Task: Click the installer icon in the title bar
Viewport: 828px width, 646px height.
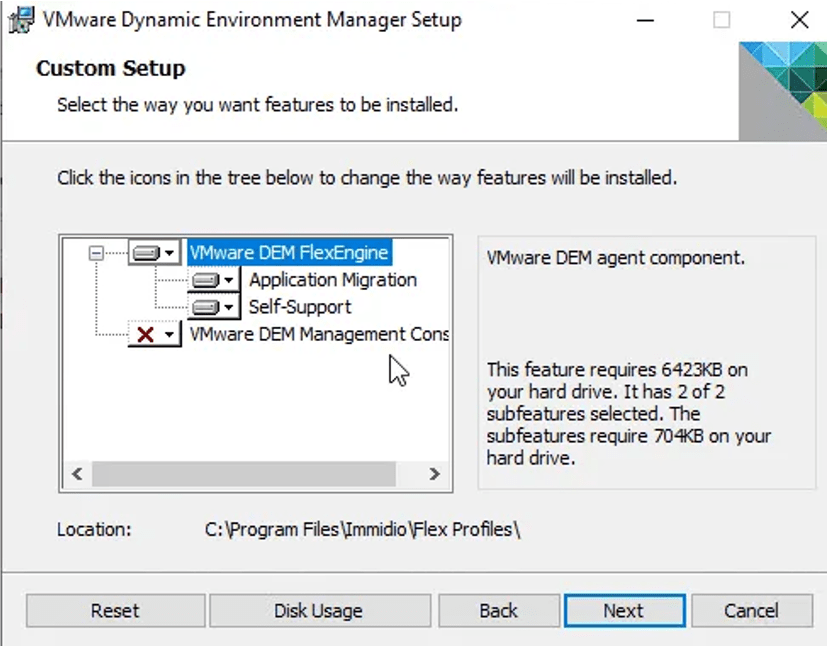Action: [x=19, y=19]
